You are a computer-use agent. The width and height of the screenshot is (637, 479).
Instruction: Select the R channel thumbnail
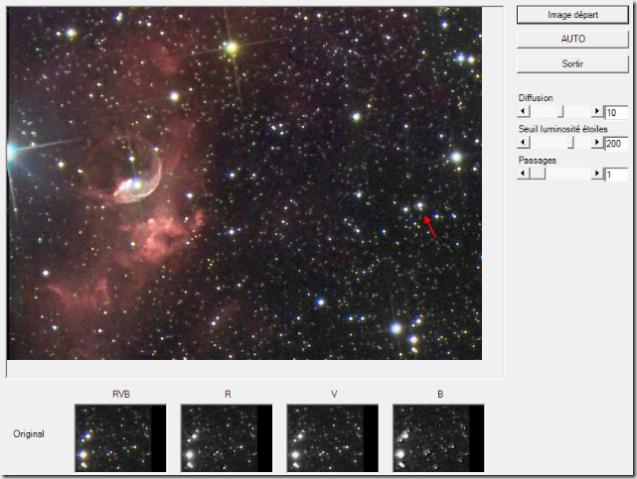[227, 438]
